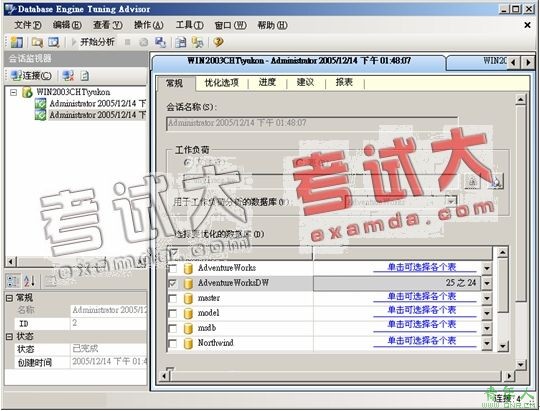
Task: Click 开始分析 start analysis button
Action: click(x=93, y=42)
